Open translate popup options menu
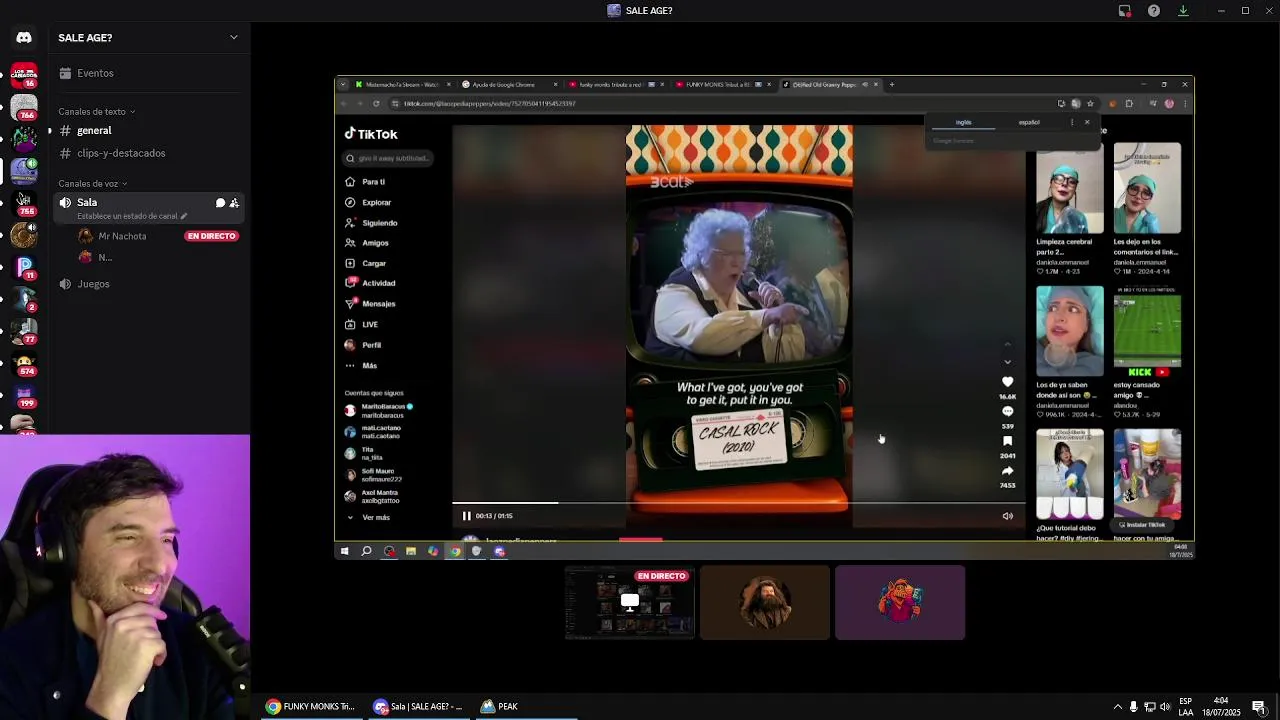Screen dimensions: 1280x720 click(1072, 122)
